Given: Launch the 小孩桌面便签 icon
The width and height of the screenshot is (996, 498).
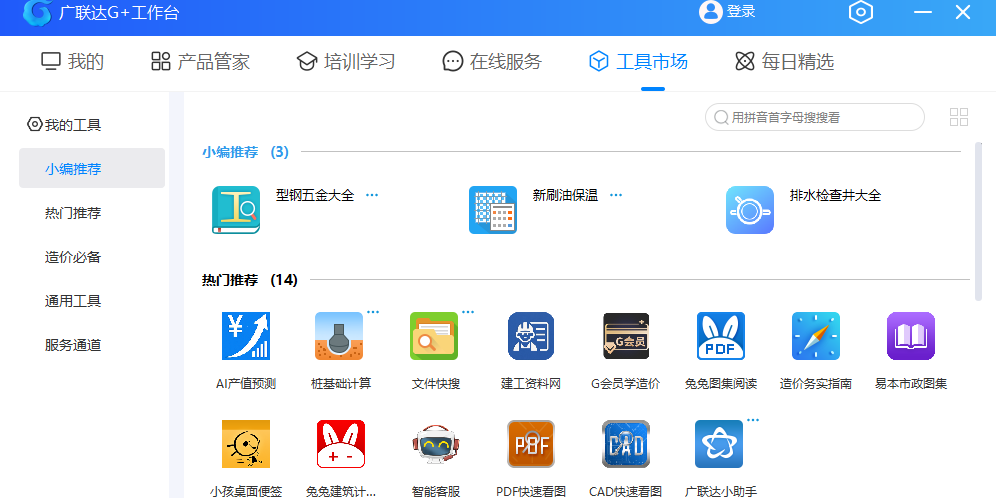Looking at the screenshot, I should [246, 444].
